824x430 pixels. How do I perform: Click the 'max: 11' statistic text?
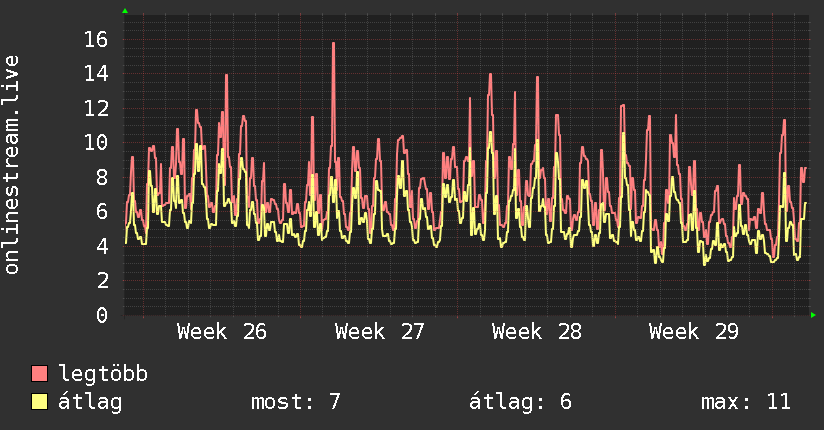tap(746, 402)
